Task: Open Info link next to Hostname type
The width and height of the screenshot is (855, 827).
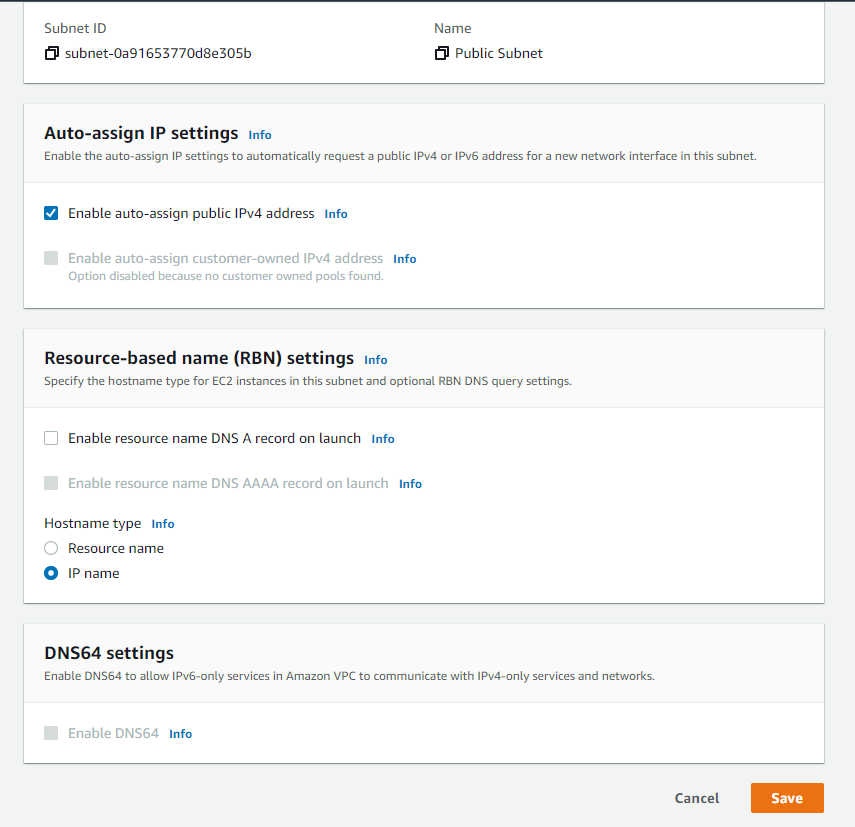Action: point(163,524)
